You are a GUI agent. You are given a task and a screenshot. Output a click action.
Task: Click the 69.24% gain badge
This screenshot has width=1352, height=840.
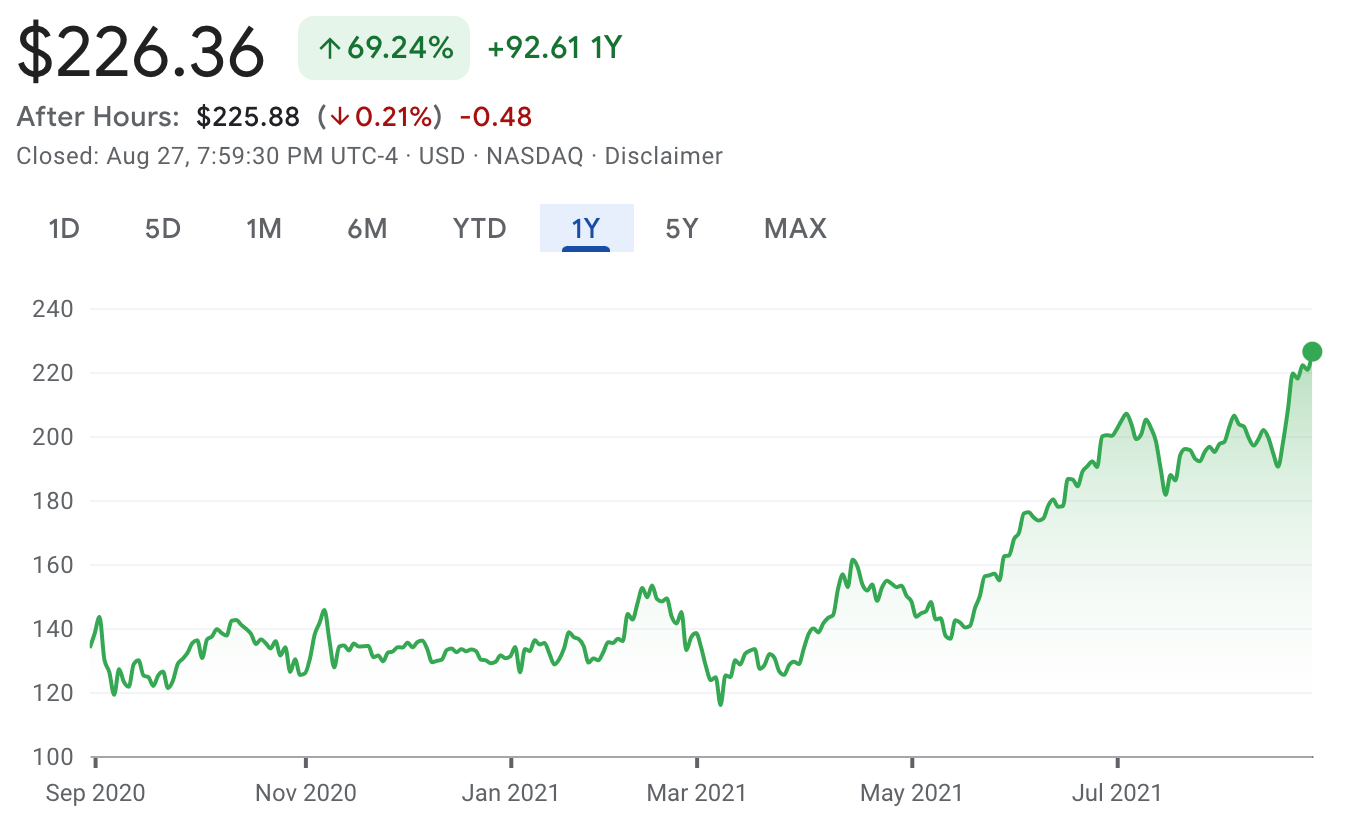384,48
